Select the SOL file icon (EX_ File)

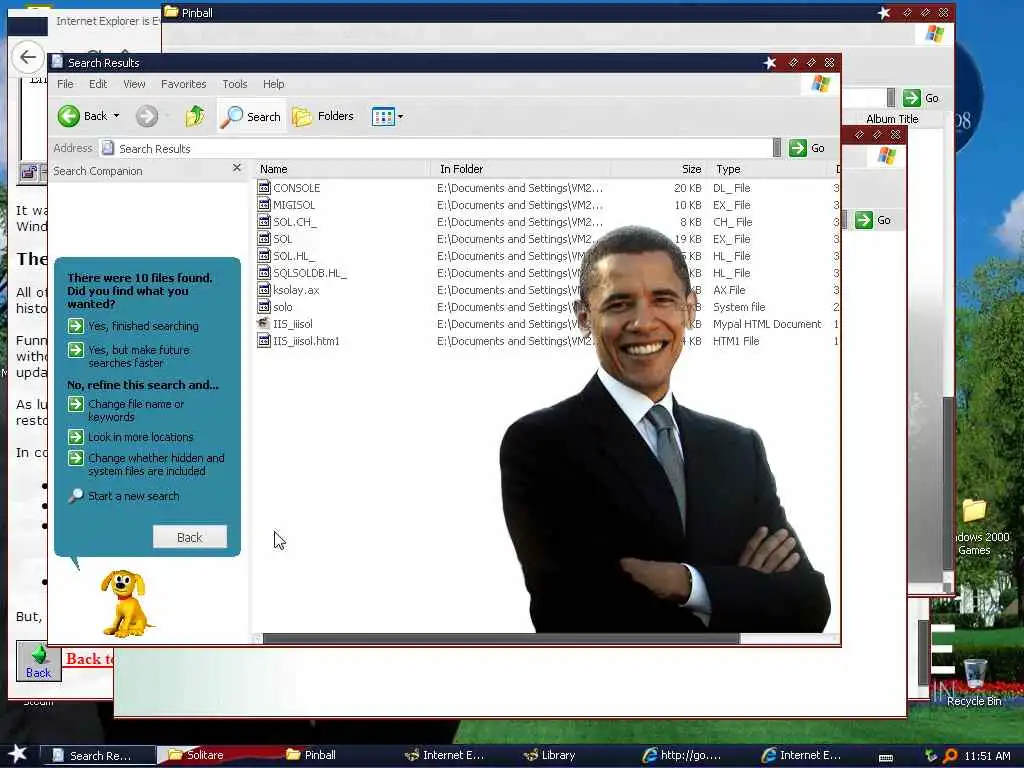click(264, 238)
